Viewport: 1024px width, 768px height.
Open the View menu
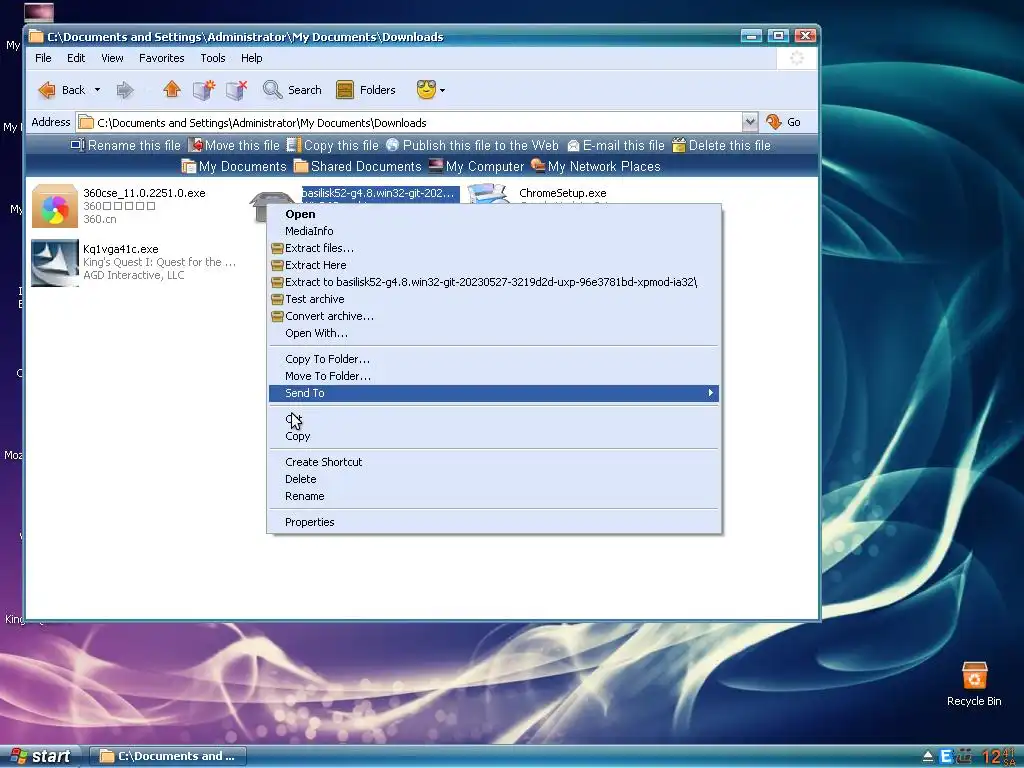pyautogui.click(x=112, y=58)
